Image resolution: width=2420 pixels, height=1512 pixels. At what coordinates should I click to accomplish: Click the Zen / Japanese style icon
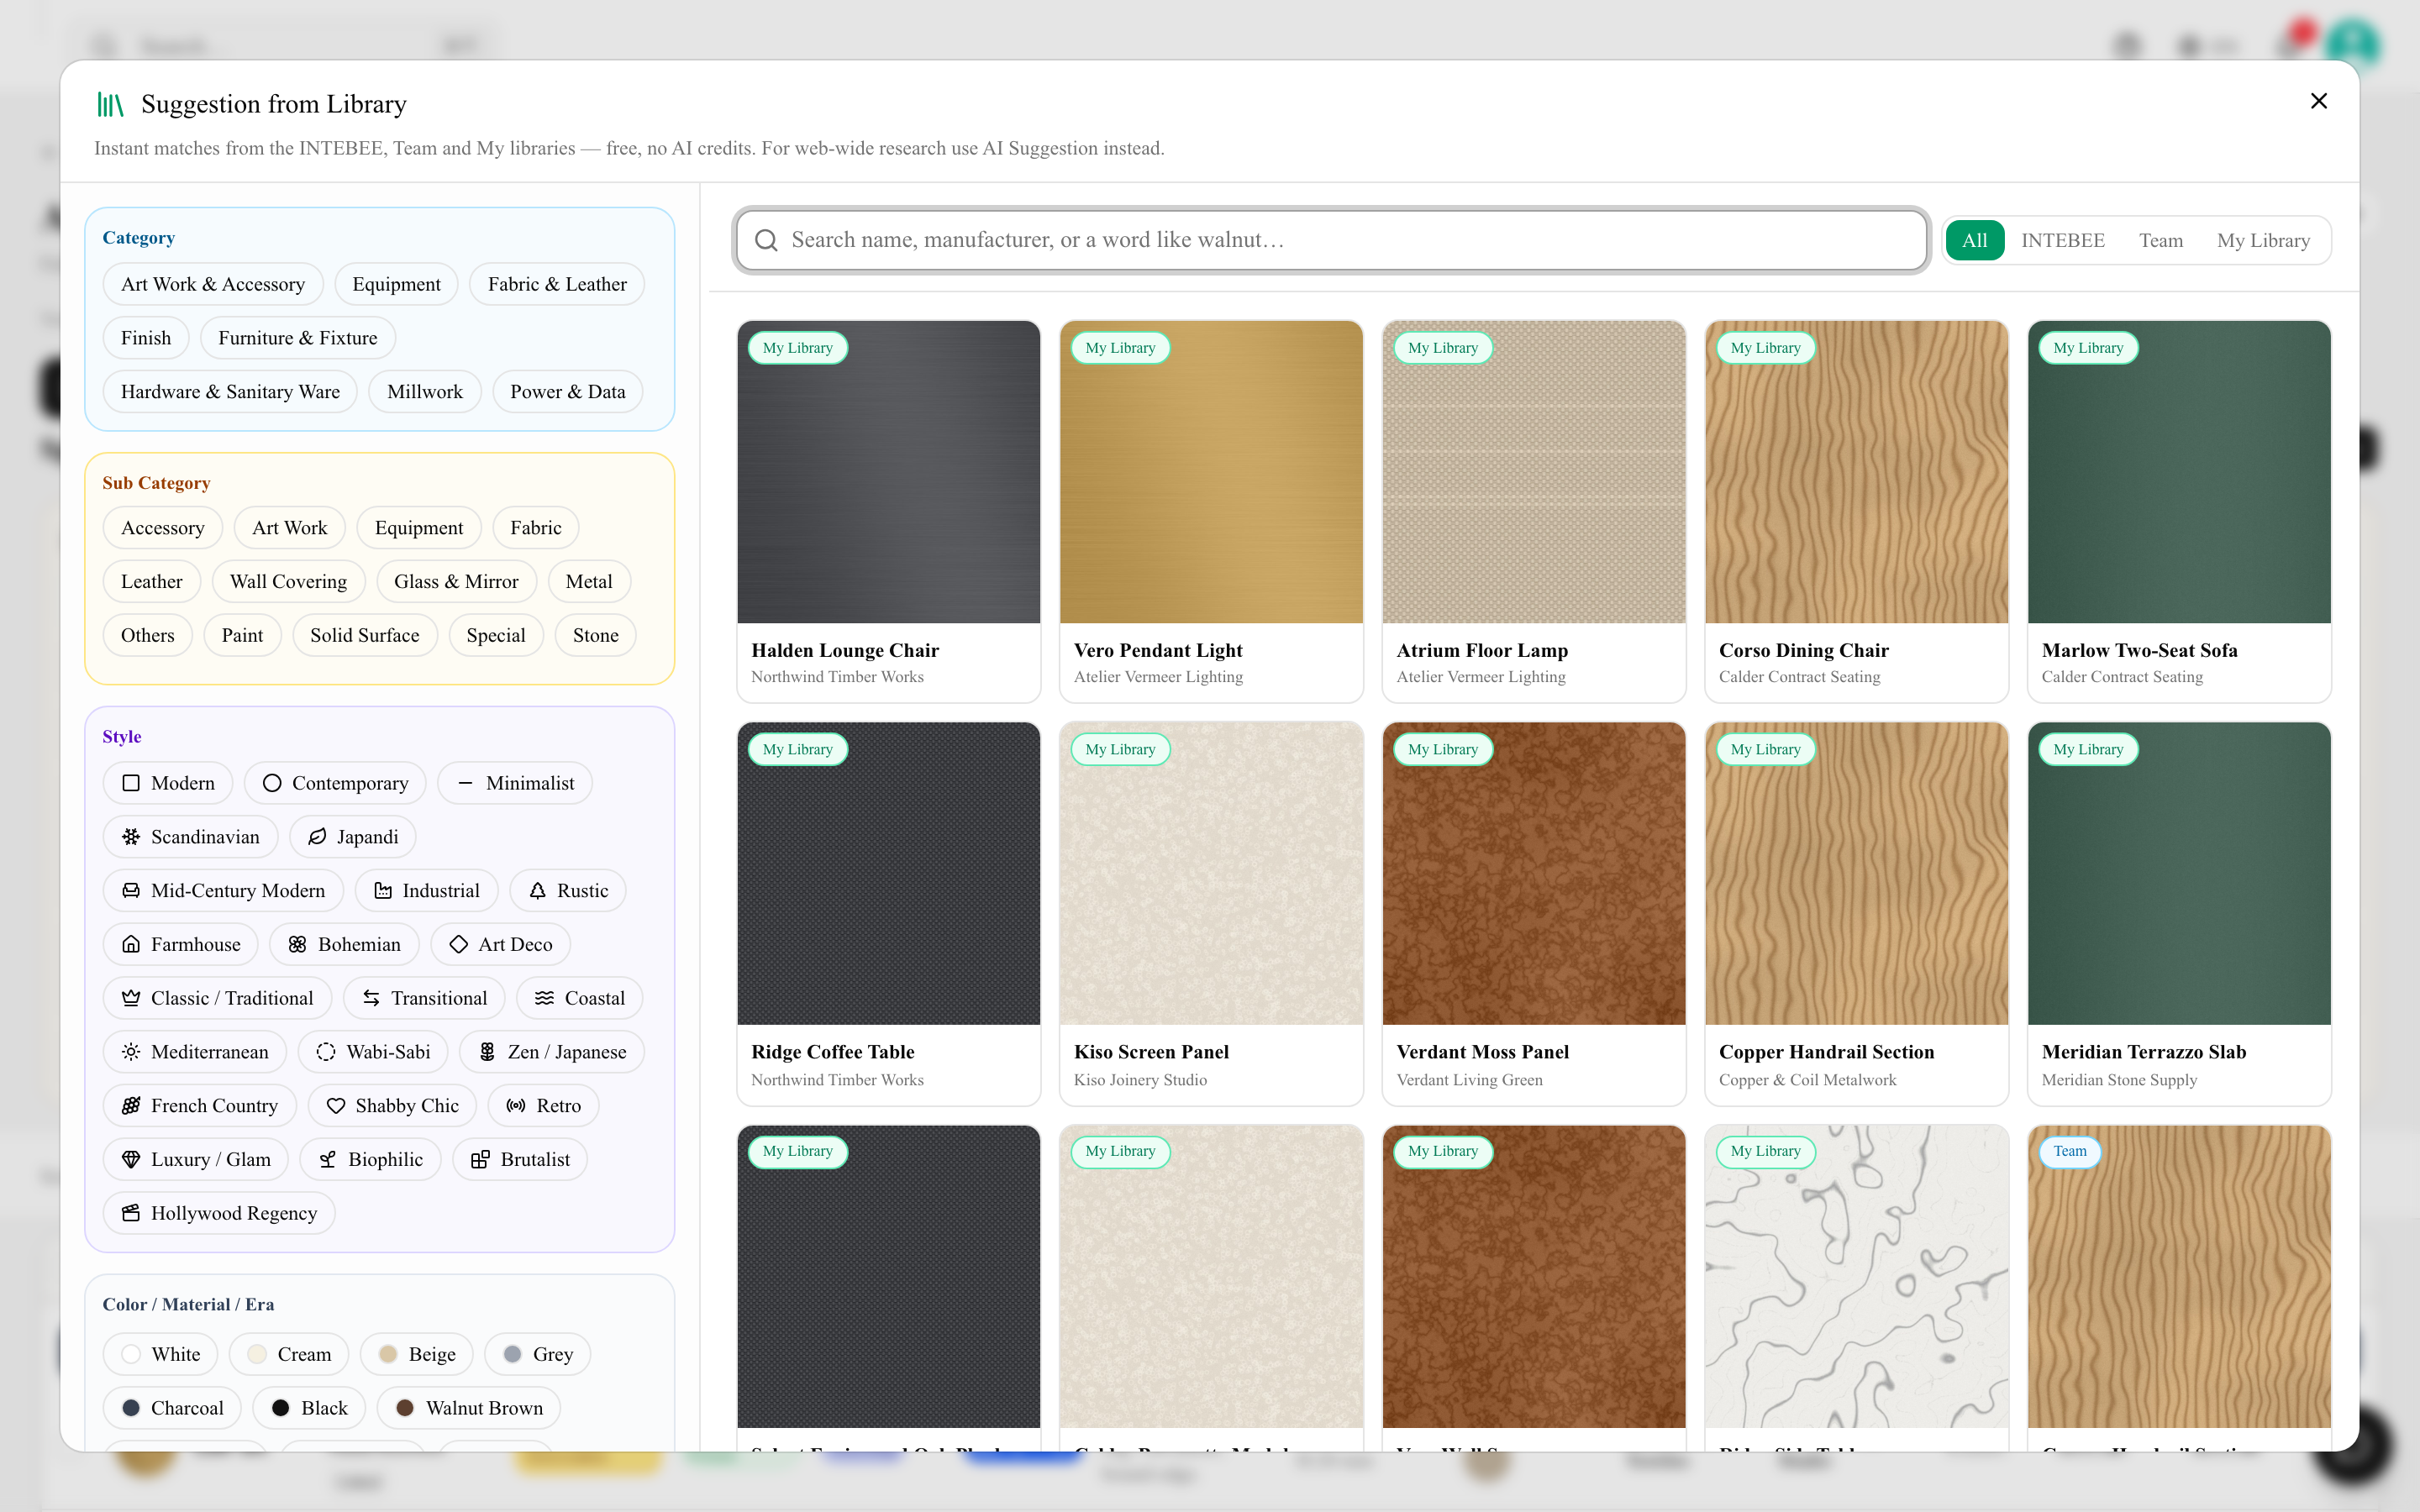pos(487,1052)
